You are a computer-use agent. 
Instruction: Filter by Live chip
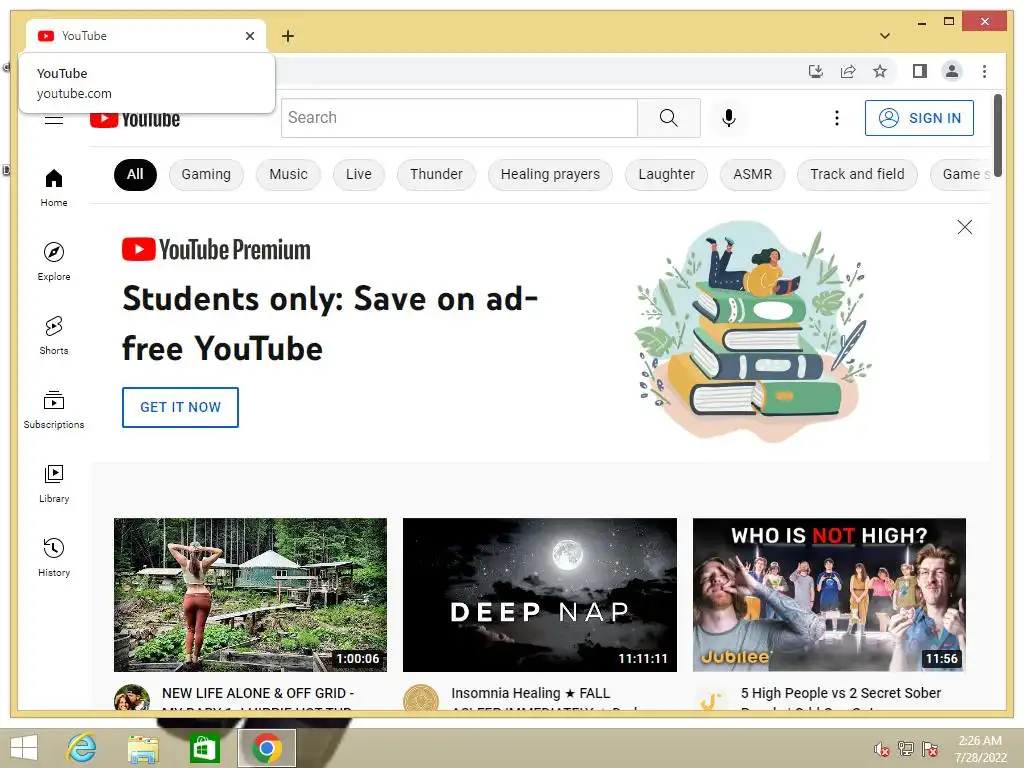(x=359, y=174)
